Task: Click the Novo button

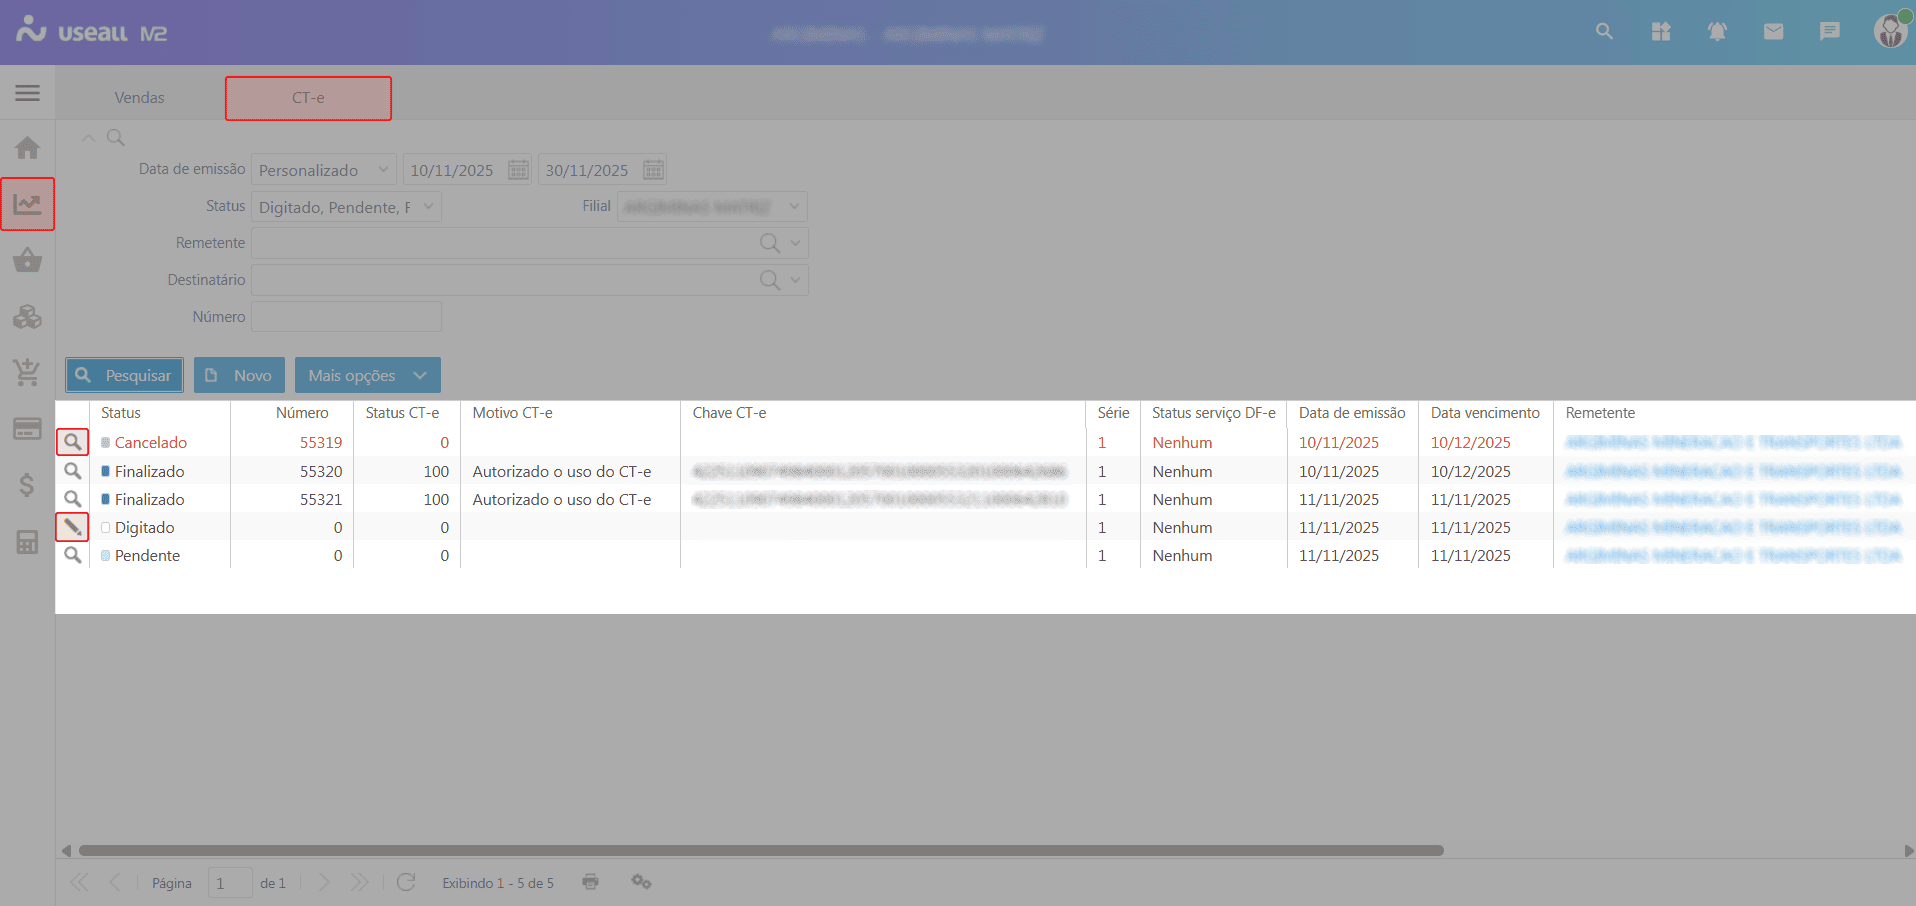Action: click(239, 375)
